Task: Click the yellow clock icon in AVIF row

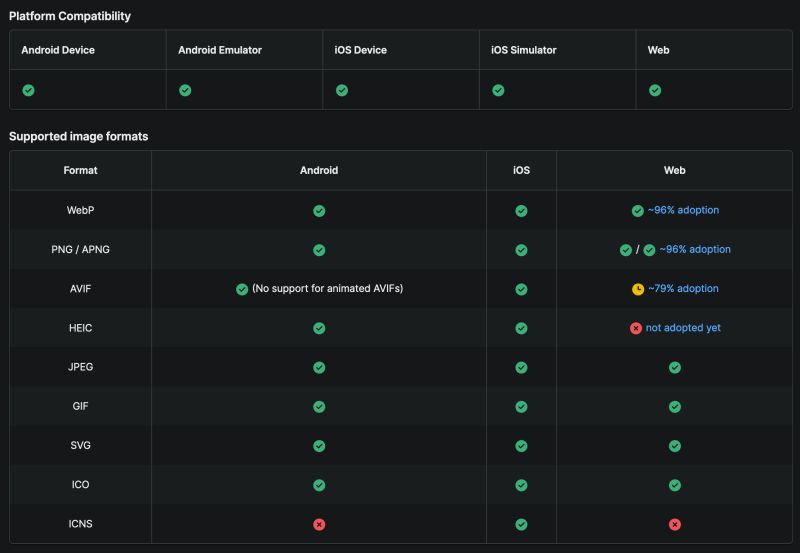Action: (638, 289)
